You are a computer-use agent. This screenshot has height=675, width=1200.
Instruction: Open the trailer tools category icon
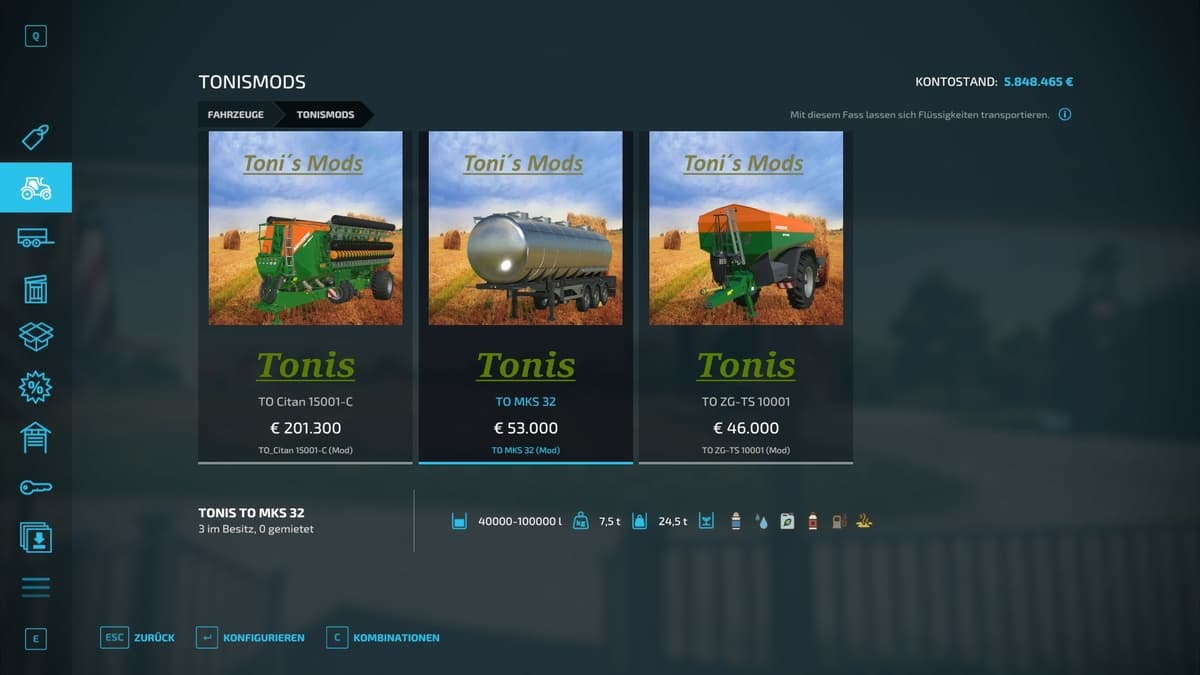36,238
